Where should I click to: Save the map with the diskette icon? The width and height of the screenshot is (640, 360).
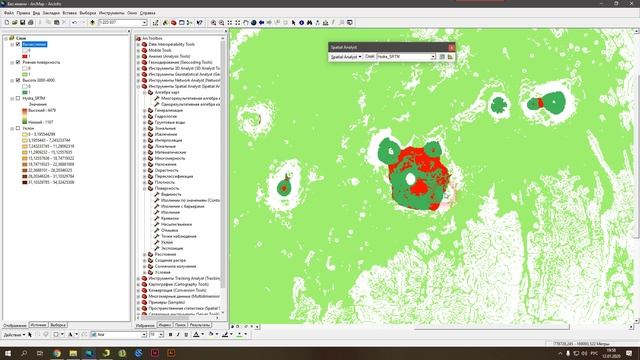22,22
